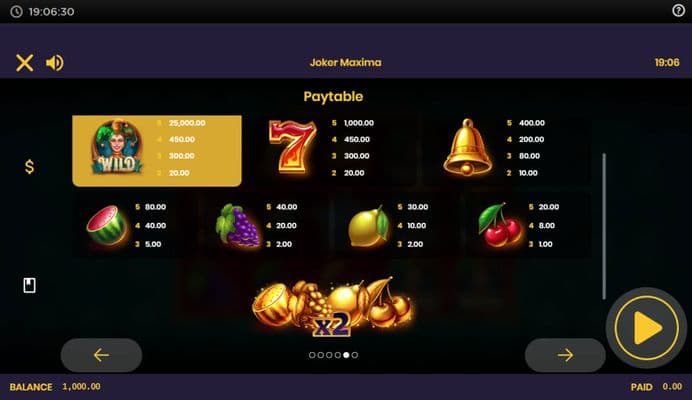Go to next paytable page arrow
The image size is (692, 400).
(565, 355)
